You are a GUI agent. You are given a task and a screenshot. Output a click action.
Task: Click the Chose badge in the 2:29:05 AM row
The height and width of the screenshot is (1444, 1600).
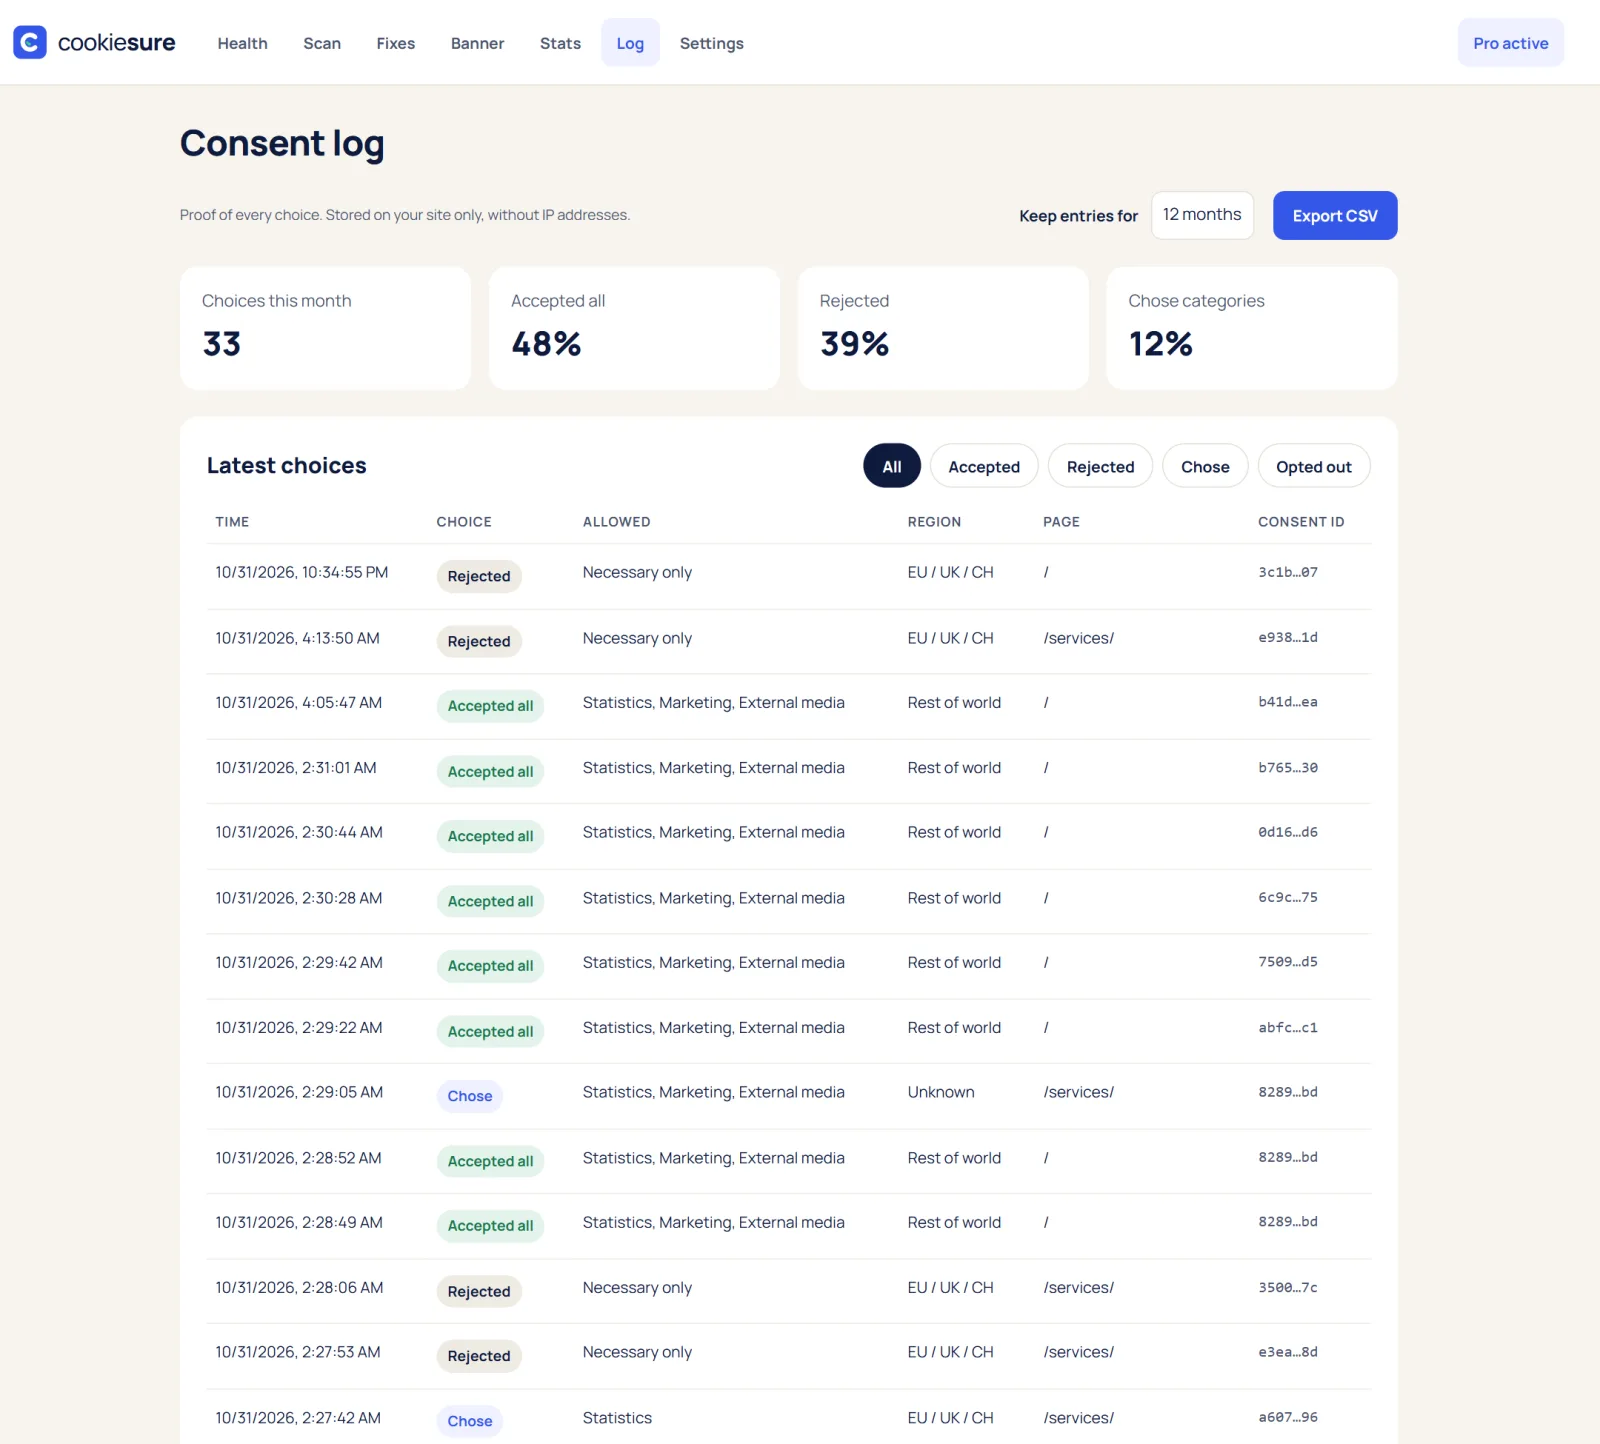(470, 1096)
